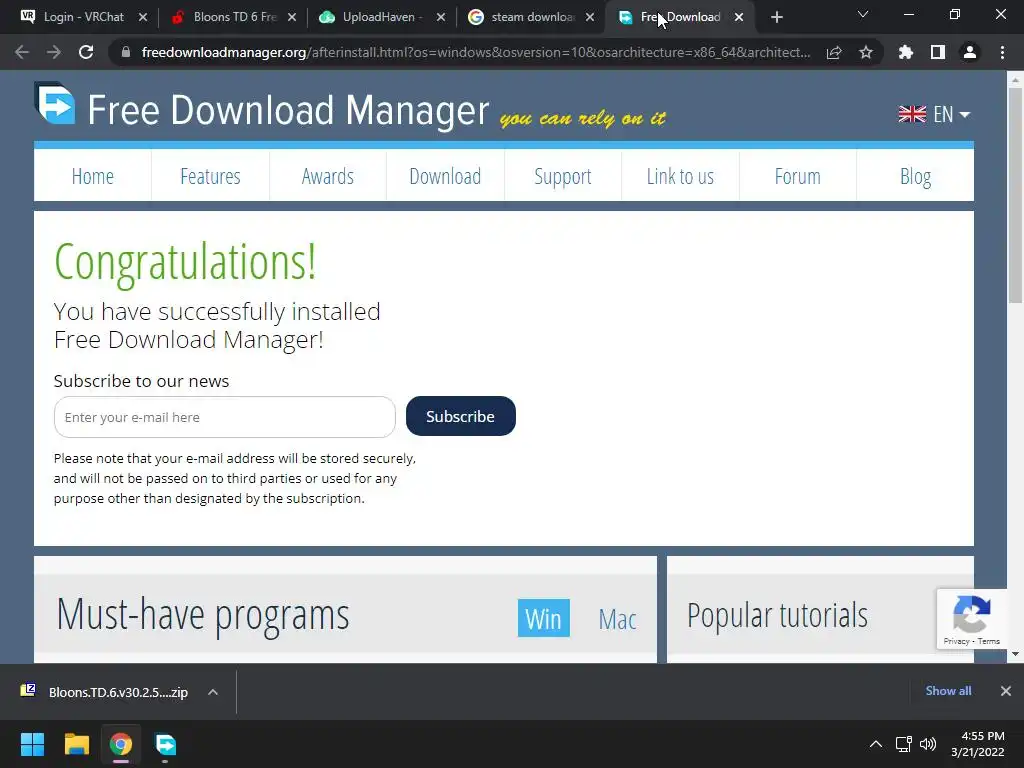Viewport: 1024px width, 768px height.
Task: Click the browser forward arrow
Action: pyautogui.click(x=54, y=52)
